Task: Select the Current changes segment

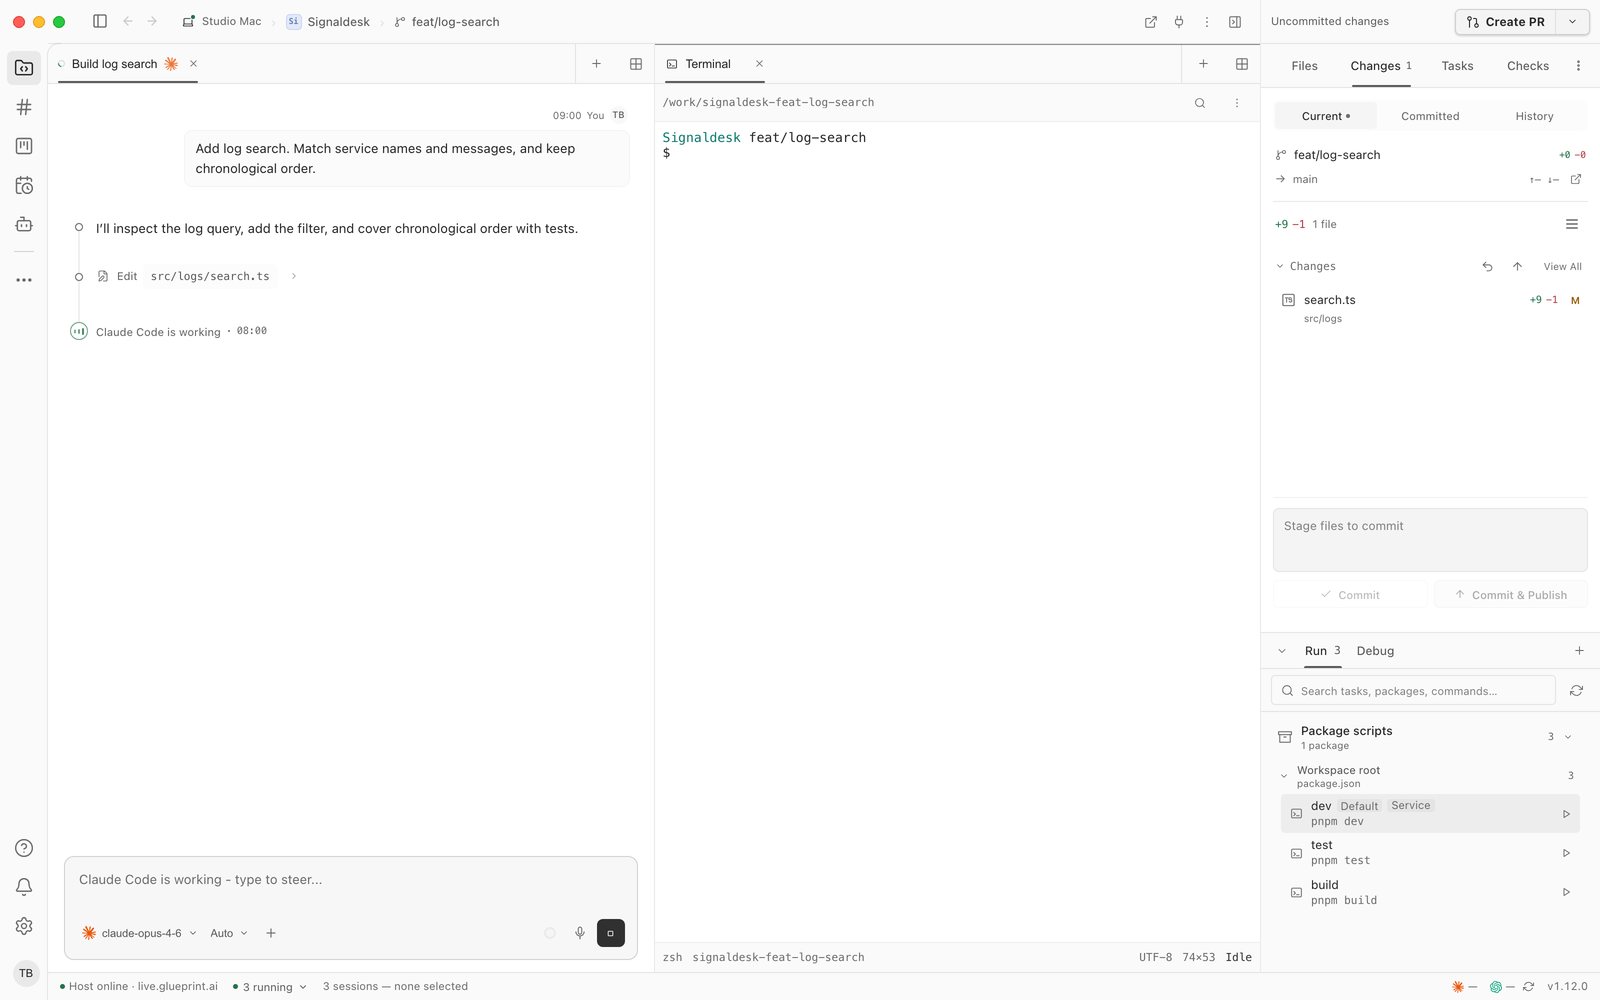Action: 1326,116
